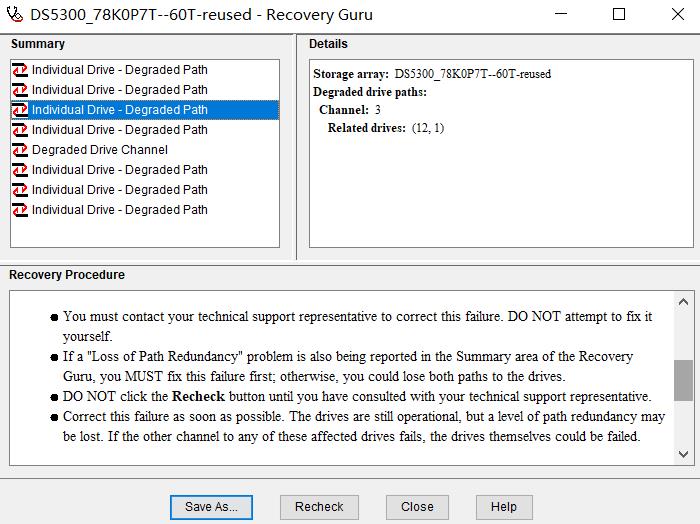Select the Degraded Path entry just below Degraded Drive Channel
The height and width of the screenshot is (524, 700).
coord(119,170)
